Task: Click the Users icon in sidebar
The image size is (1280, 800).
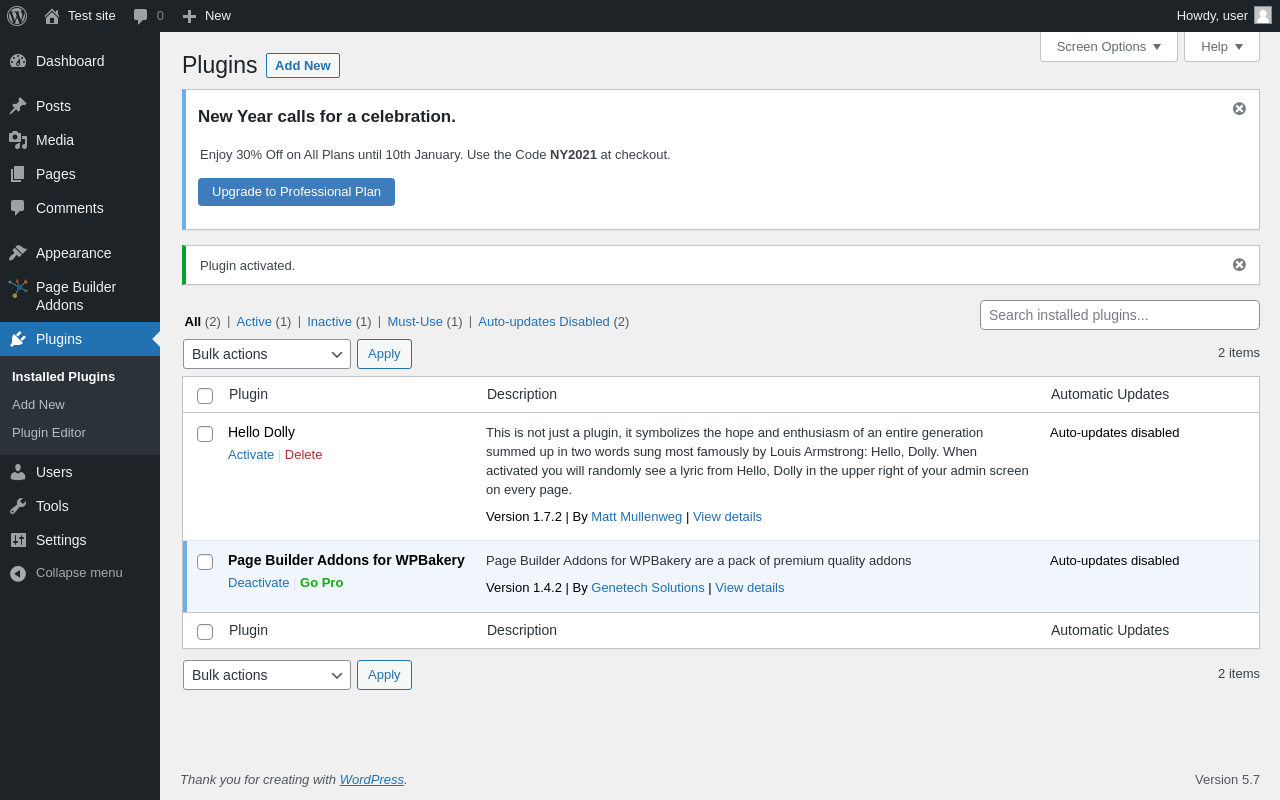Action: click(x=18, y=472)
